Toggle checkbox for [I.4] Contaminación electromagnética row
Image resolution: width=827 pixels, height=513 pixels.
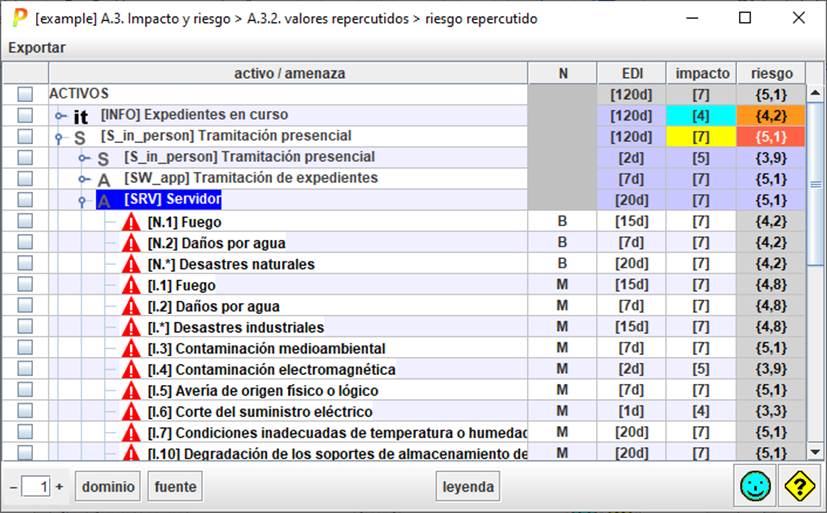point(25,369)
